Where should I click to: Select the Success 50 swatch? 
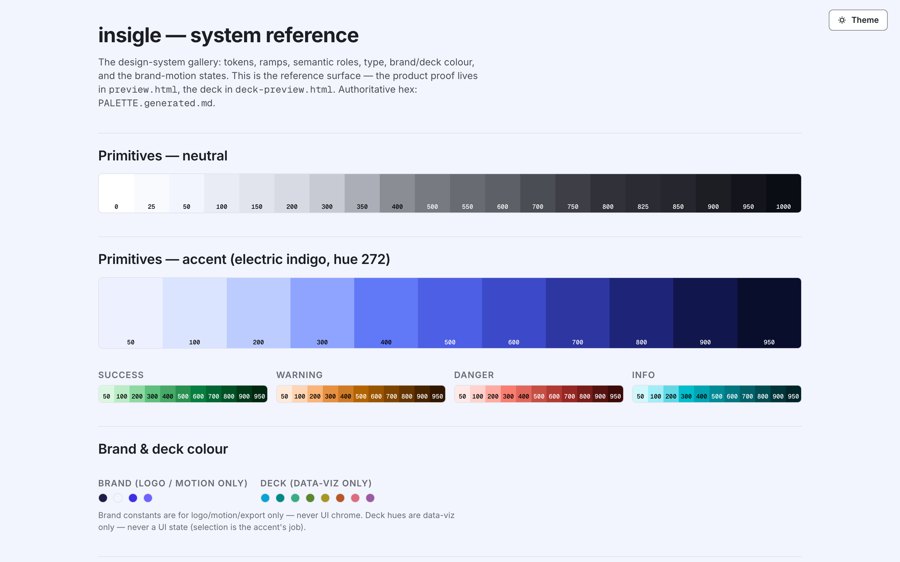[x=106, y=394]
